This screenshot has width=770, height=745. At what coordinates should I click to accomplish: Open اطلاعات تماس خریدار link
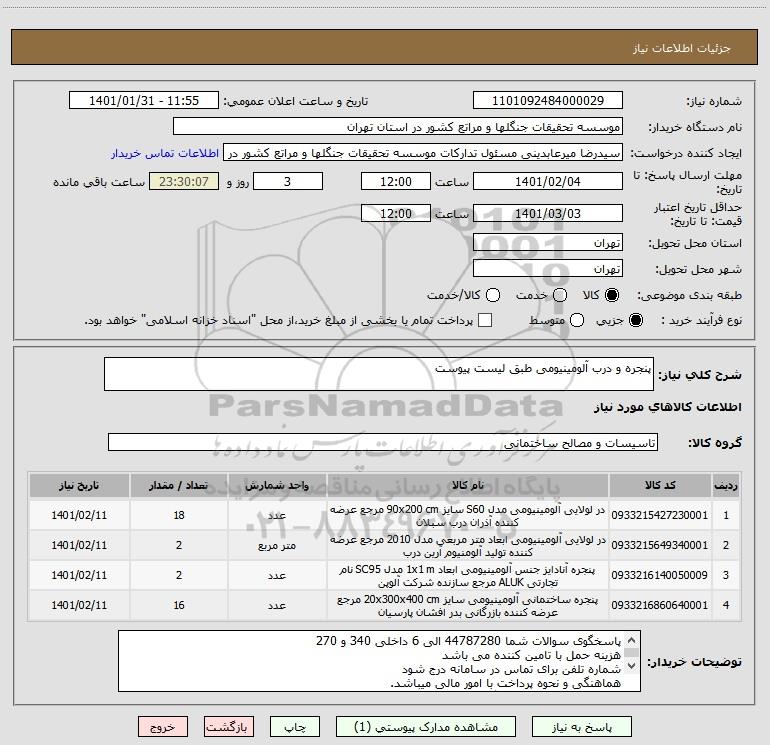[x=165, y=153]
